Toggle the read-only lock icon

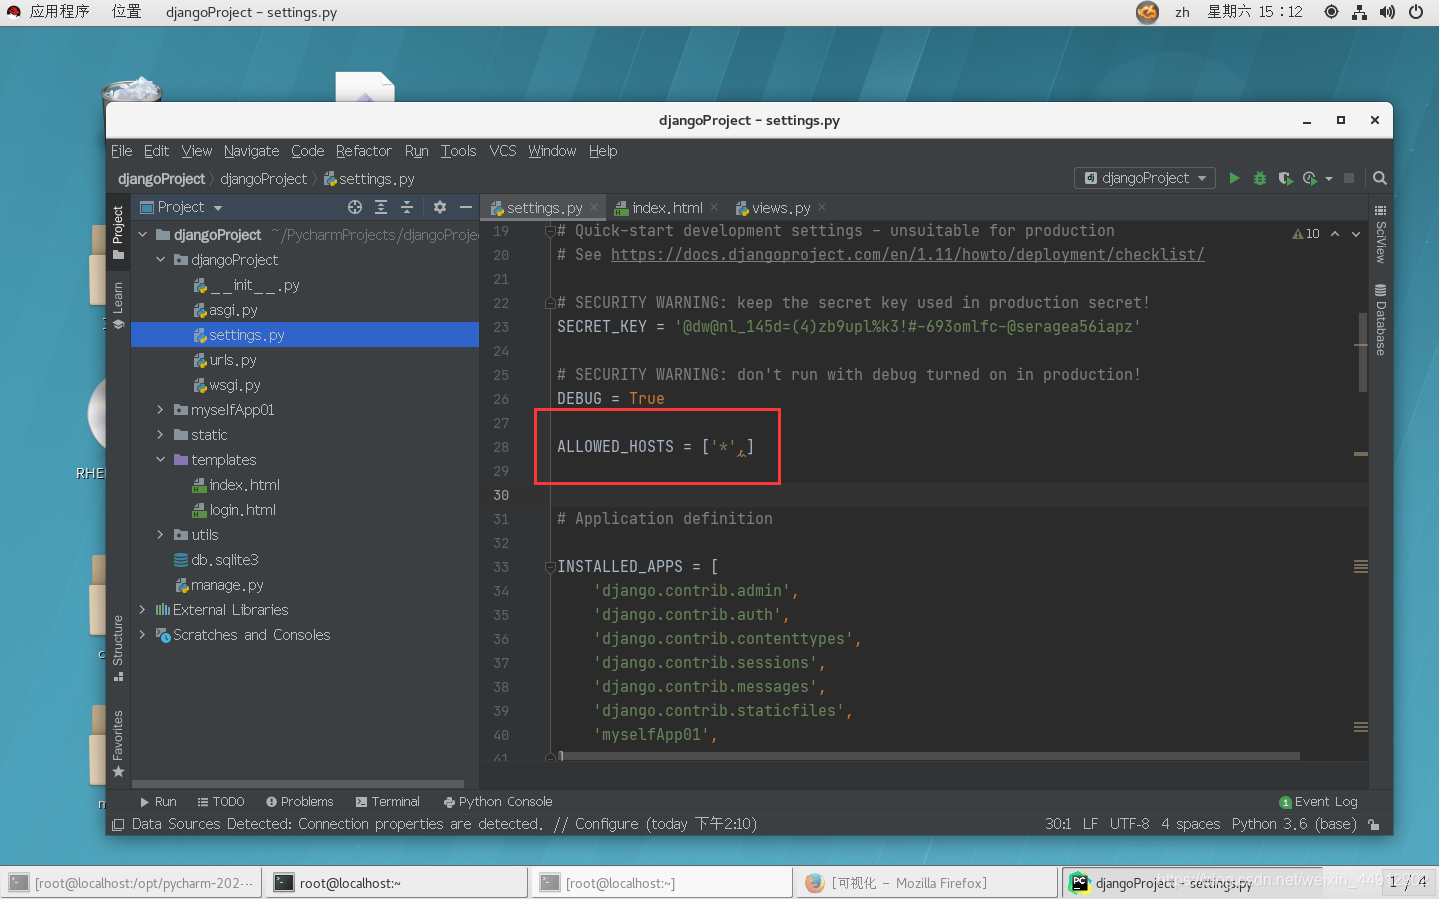point(1375,825)
